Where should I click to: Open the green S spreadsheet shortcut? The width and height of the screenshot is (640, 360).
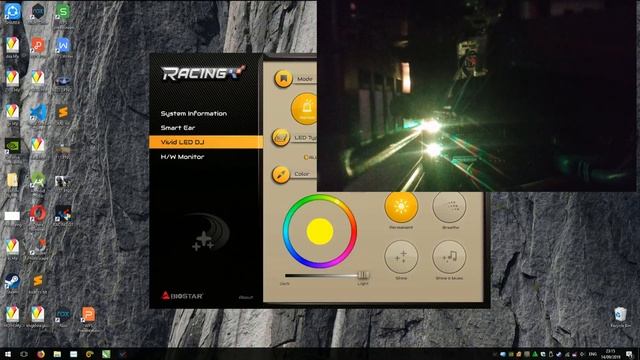pos(63,12)
